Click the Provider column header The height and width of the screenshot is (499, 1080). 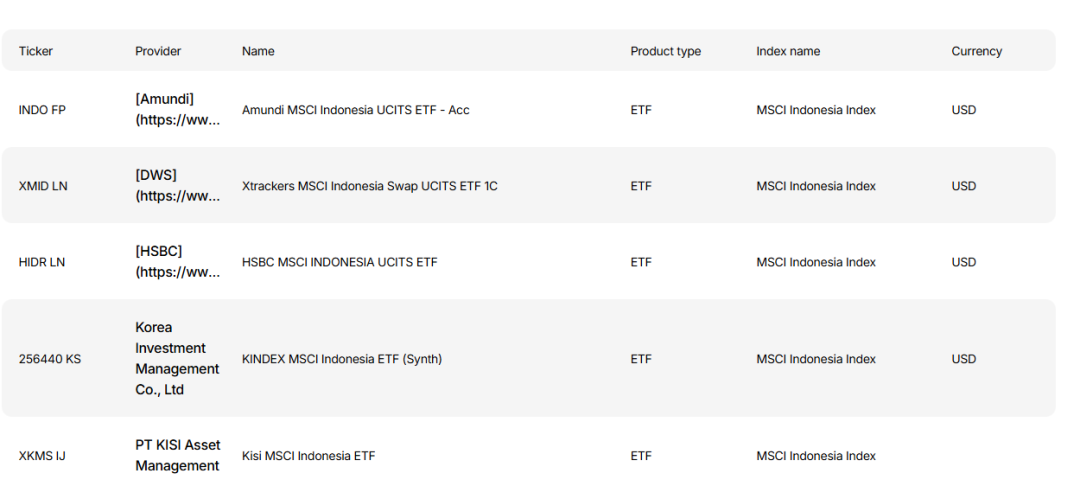pyautogui.click(x=158, y=51)
